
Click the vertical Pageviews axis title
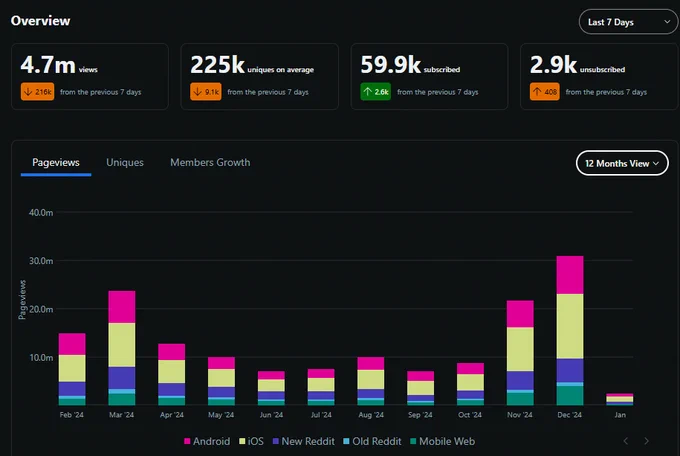pyautogui.click(x=22, y=300)
